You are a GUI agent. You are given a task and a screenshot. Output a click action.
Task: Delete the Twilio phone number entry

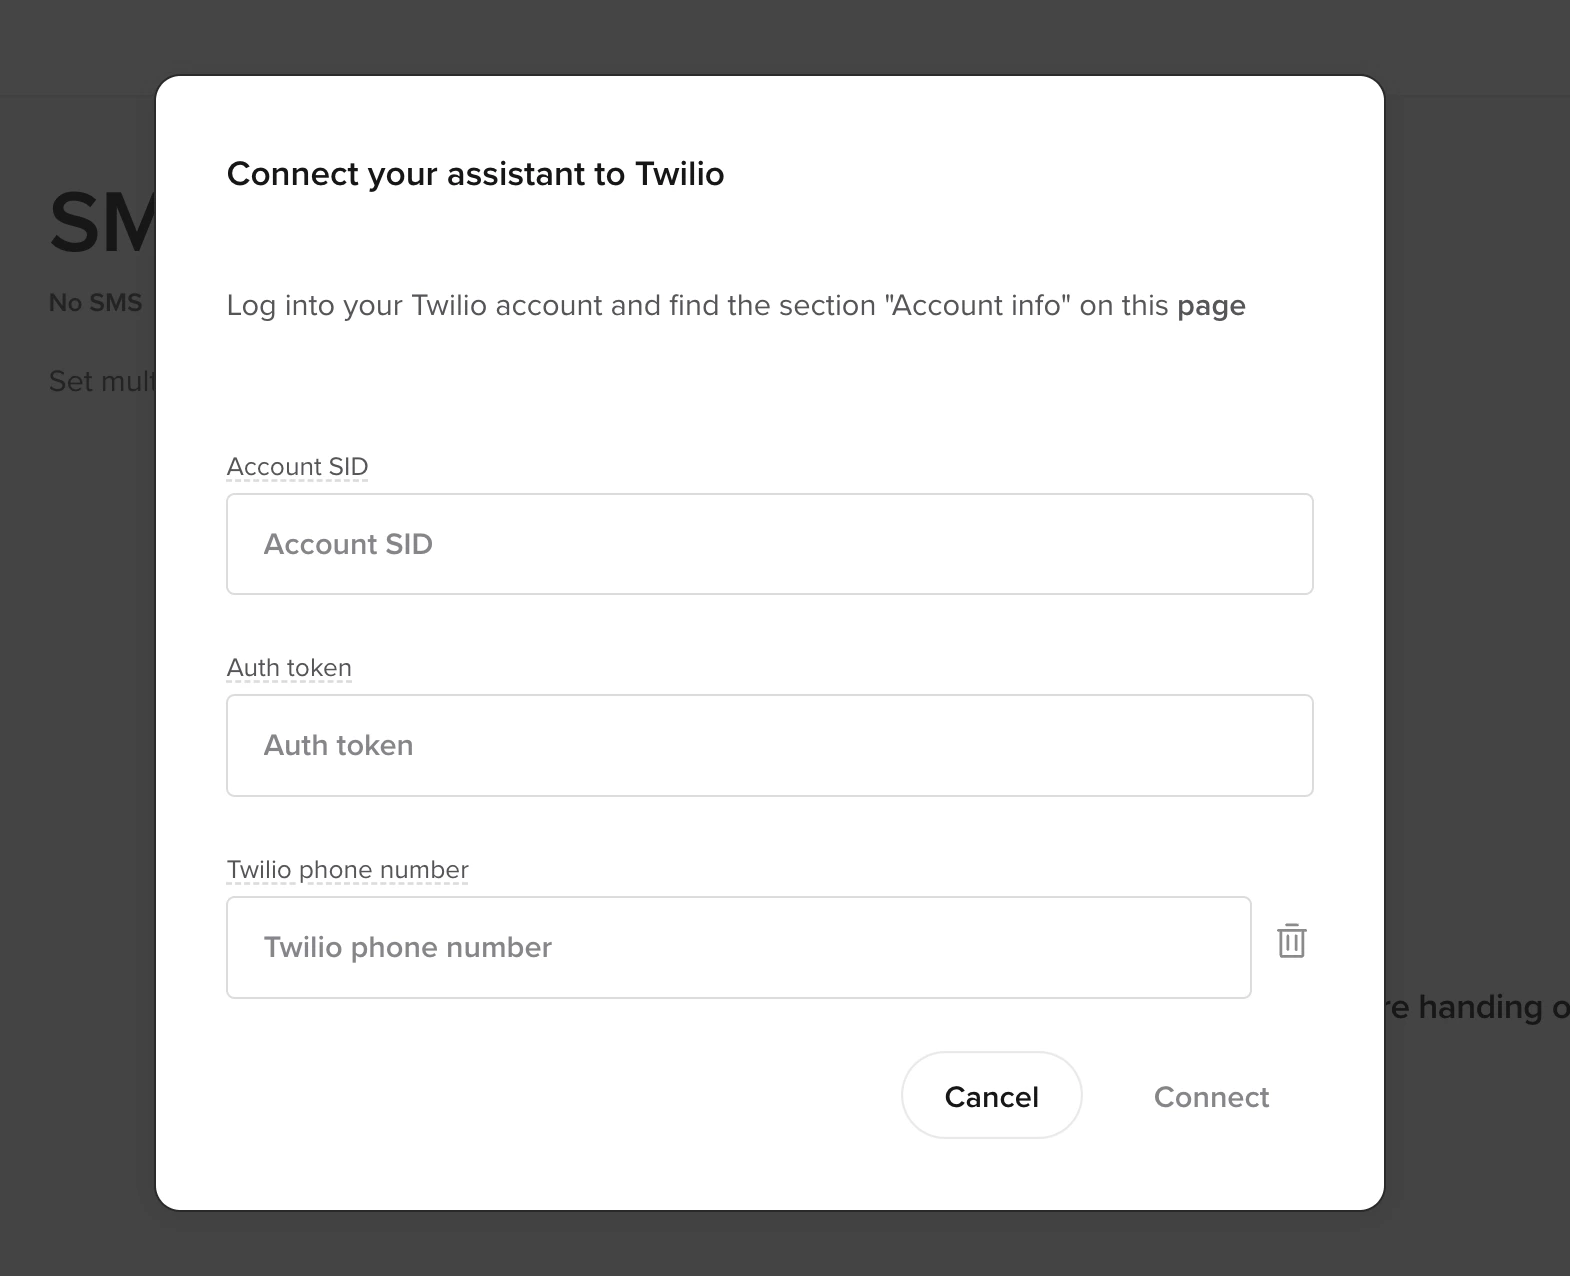pyautogui.click(x=1292, y=941)
